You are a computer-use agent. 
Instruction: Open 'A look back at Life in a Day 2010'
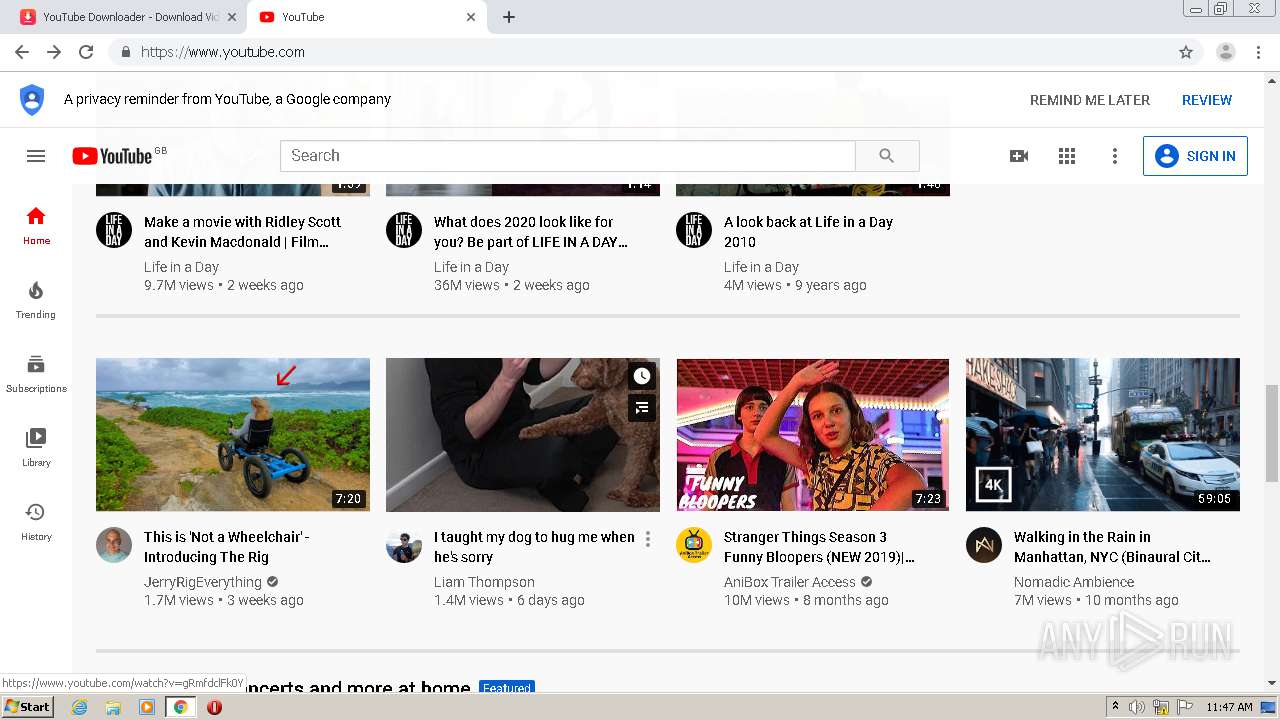point(808,232)
